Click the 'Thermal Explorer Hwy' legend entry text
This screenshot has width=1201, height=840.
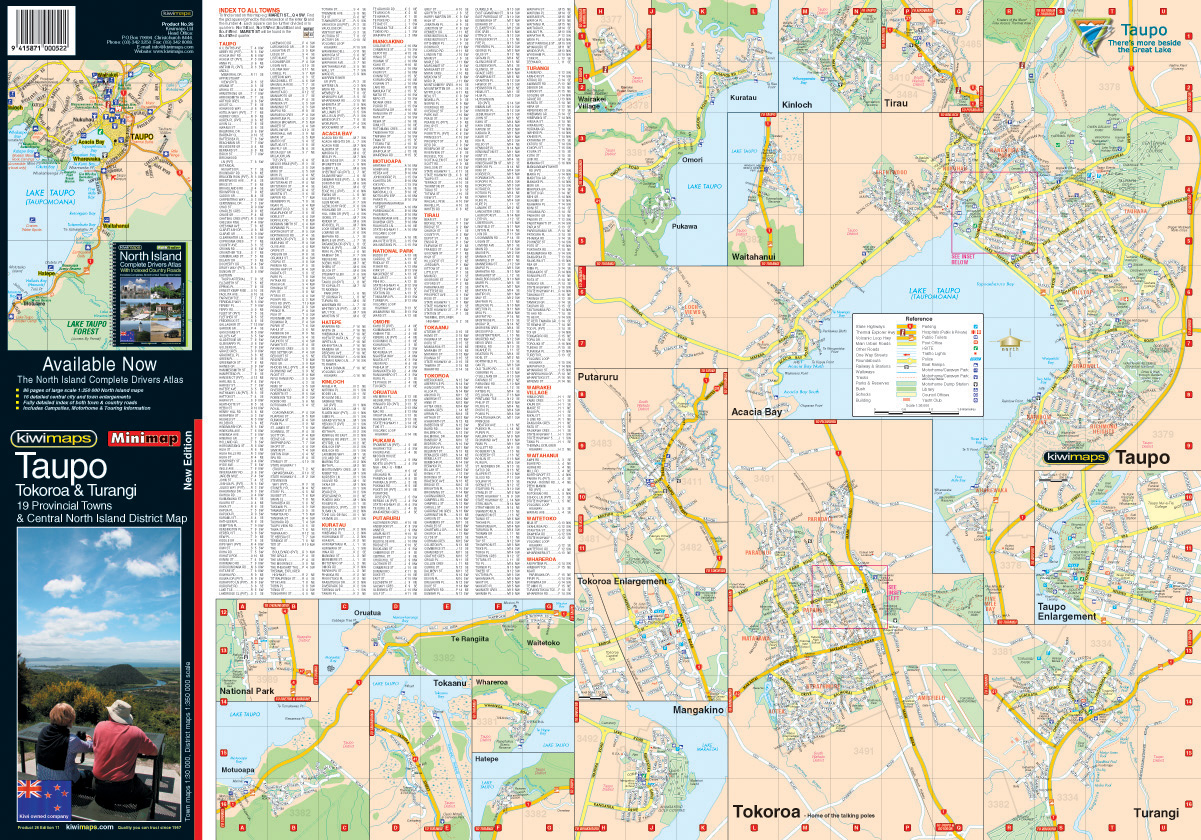click(x=875, y=332)
